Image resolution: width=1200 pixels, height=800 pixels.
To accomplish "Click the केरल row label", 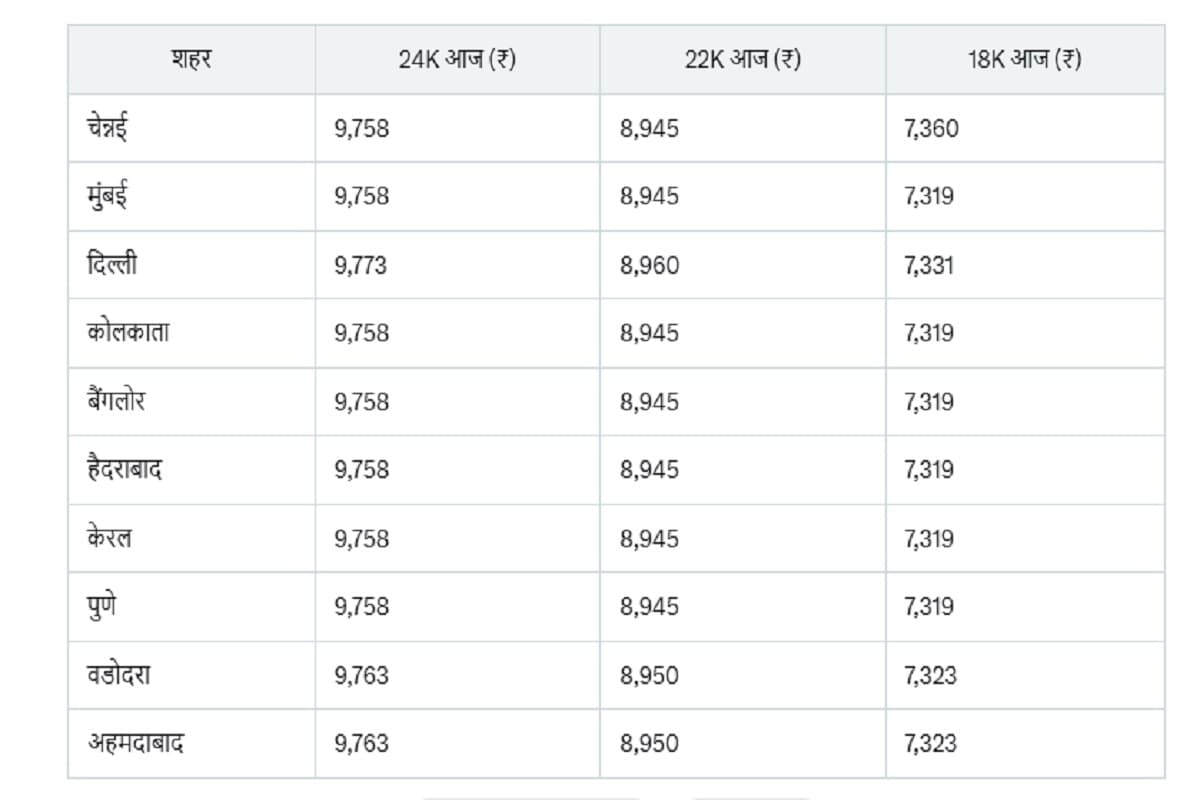I will [x=109, y=539].
